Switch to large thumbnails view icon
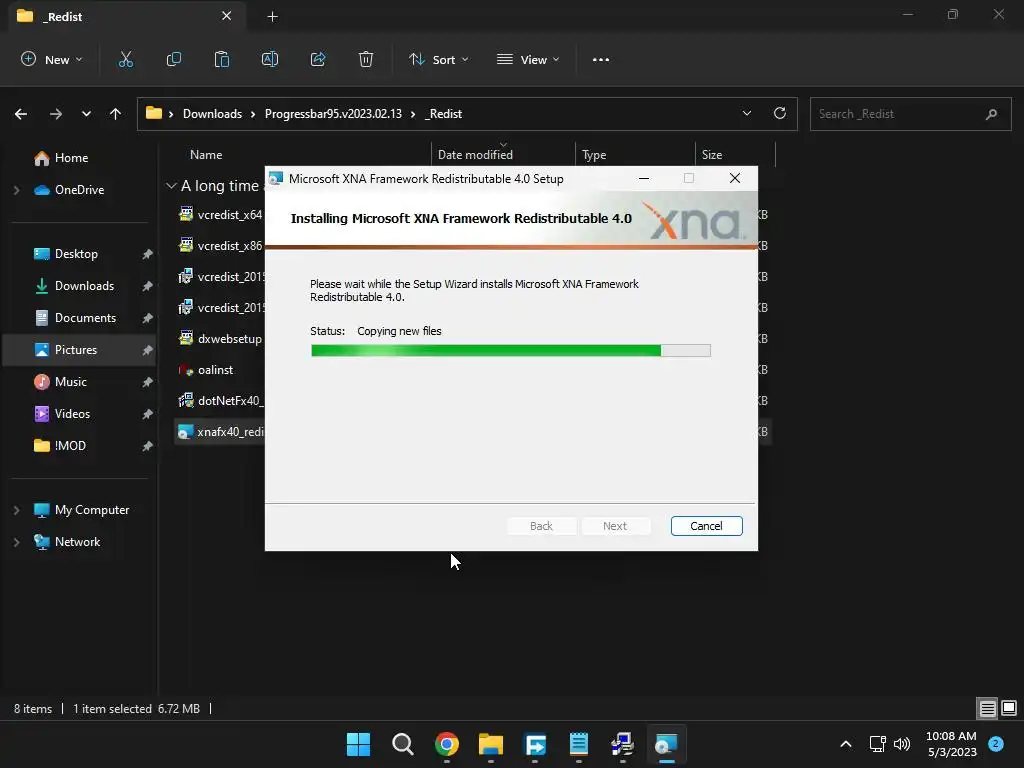 1009,708
